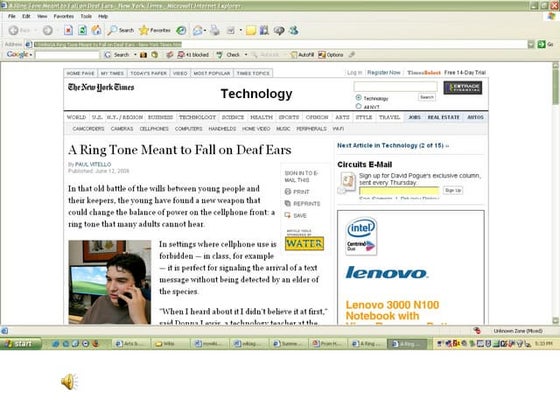Open Favorites star toolbar button
The image size is (560, 420).
coord(155,30)
